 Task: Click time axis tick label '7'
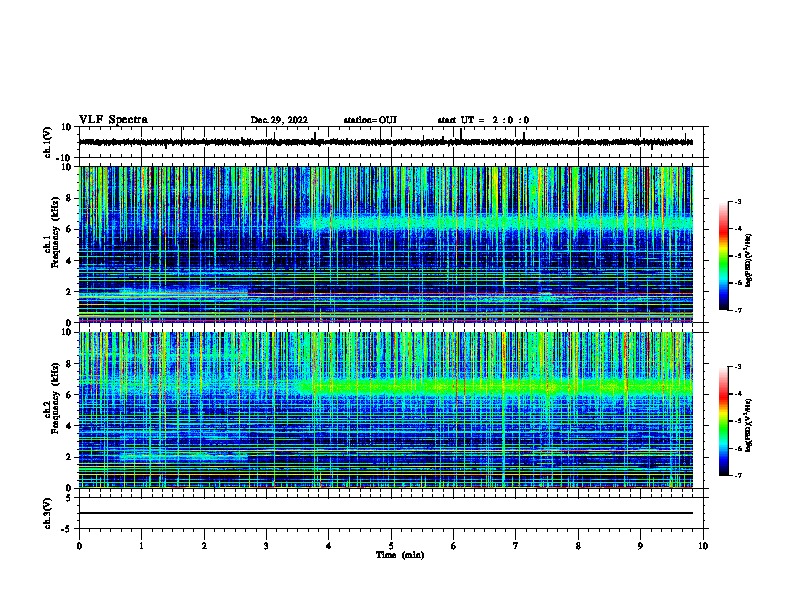click(x=516, y=546)
